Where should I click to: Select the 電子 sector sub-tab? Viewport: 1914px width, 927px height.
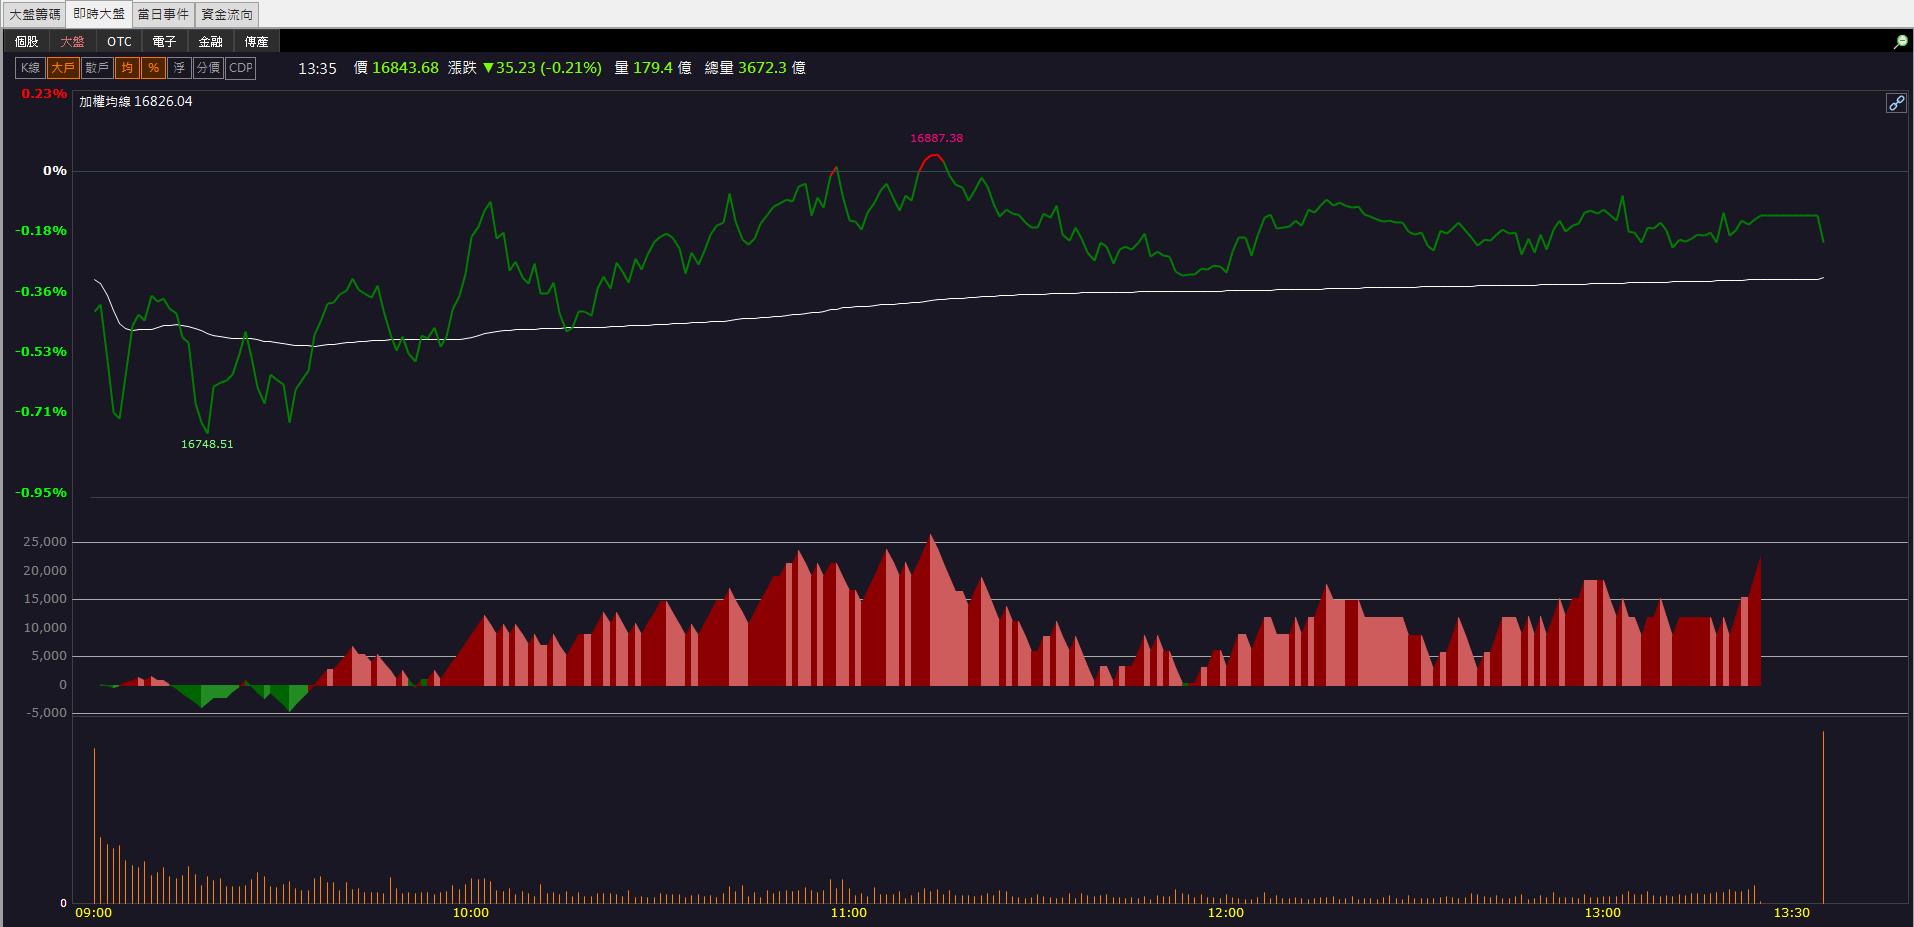click(165, 41)
